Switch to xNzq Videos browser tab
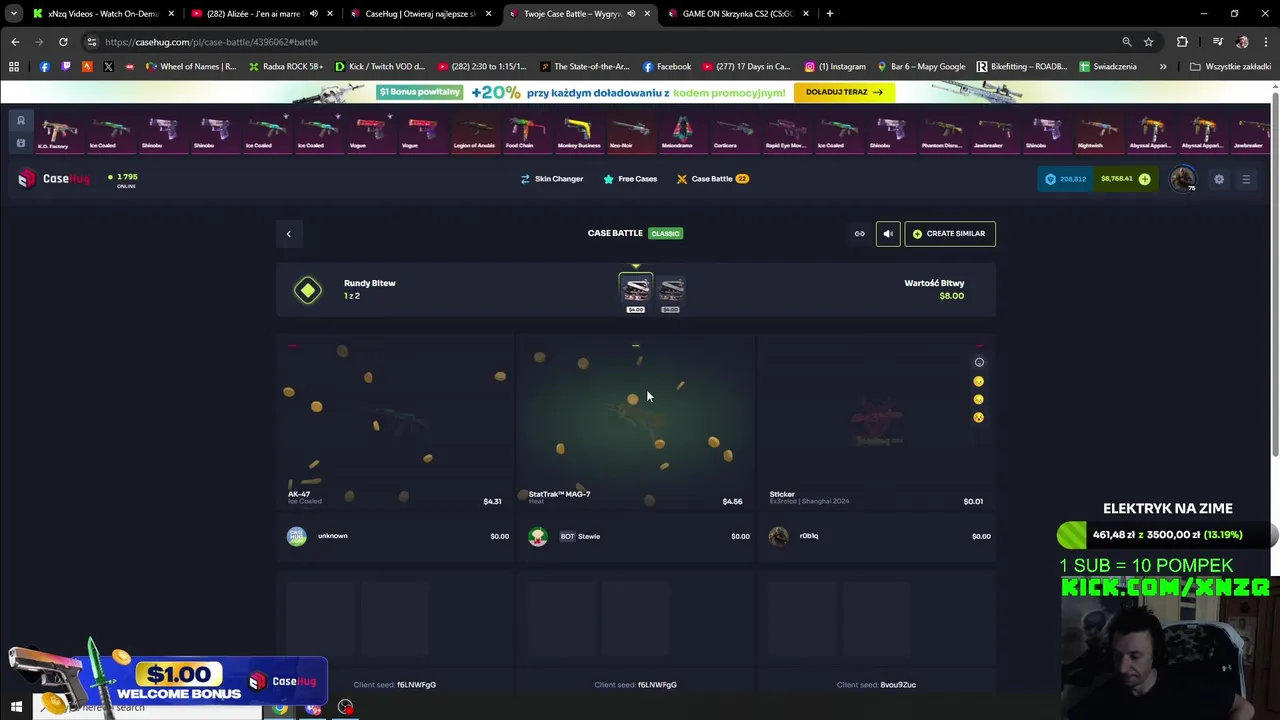This screenshot has height=720, width=1280. [x=101, y=14]
